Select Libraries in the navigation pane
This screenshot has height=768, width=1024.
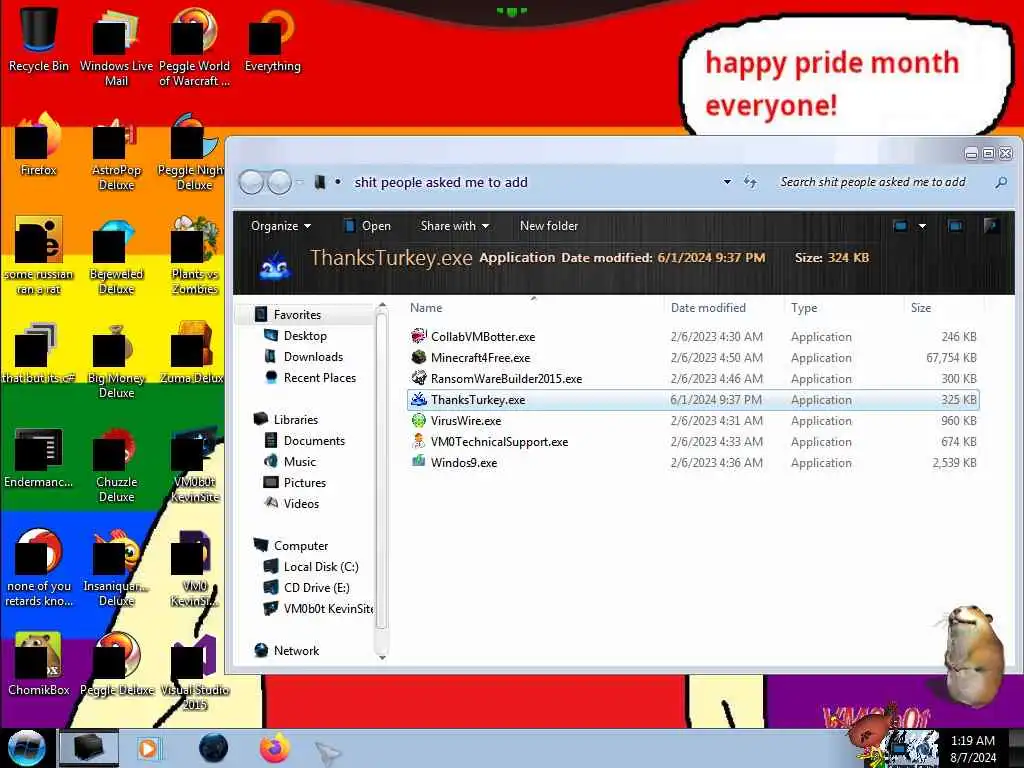[x=295, y=420]
